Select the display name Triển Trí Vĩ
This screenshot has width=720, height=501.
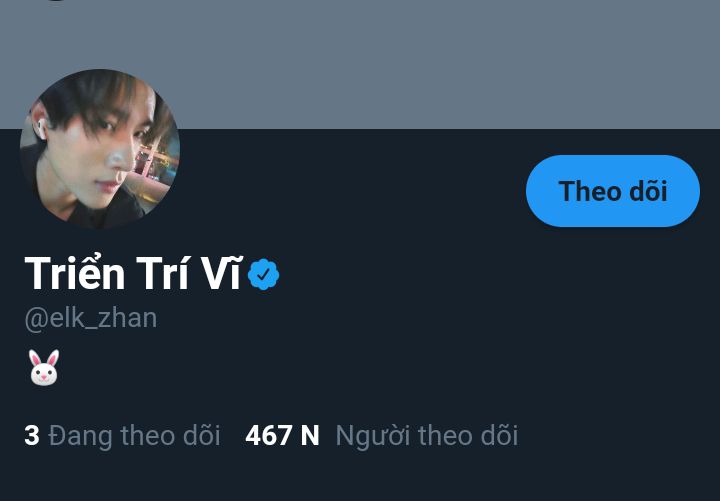tap(133, 274)
